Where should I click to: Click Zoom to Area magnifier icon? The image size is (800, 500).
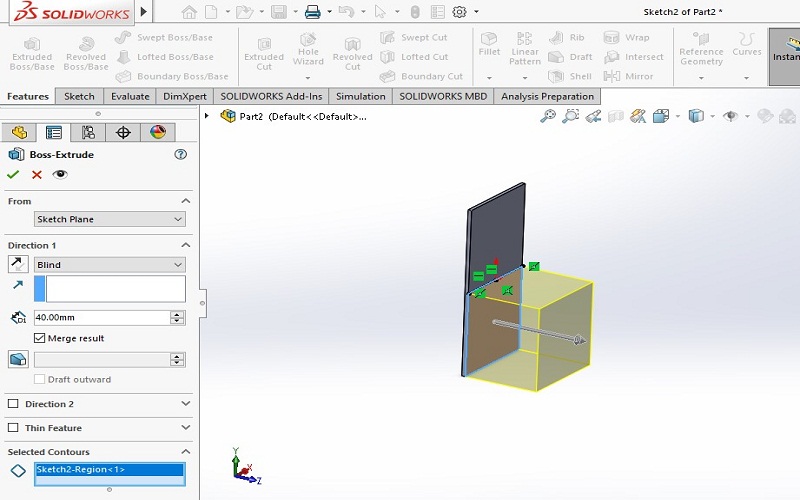tap(570, 116)
